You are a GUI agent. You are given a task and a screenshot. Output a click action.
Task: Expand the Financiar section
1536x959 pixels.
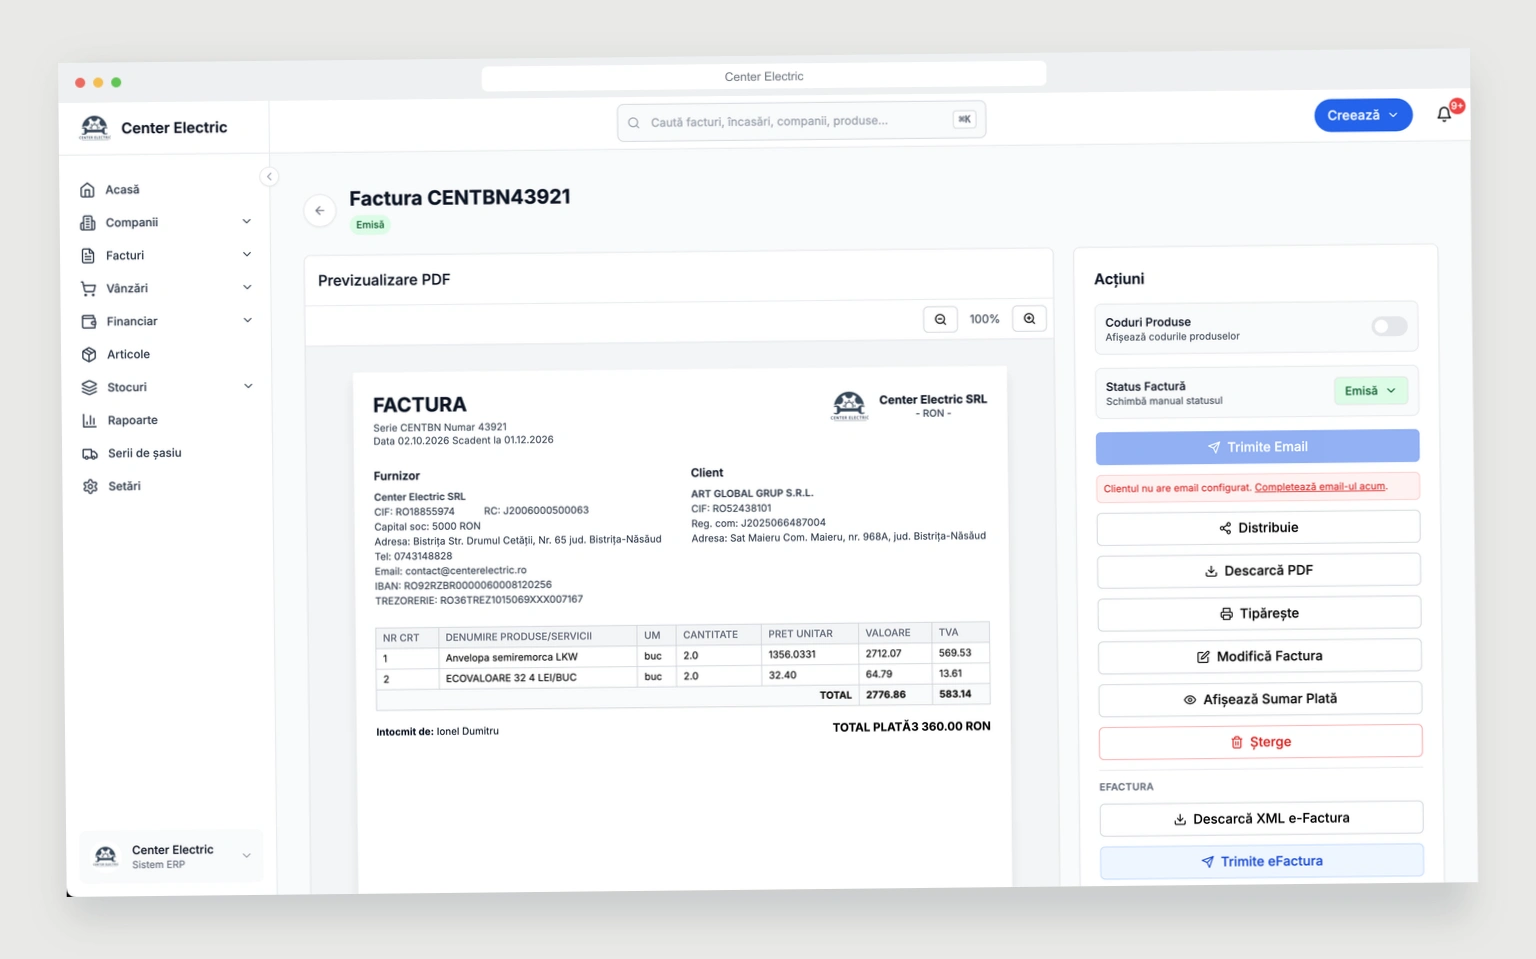tap(167, 321)
